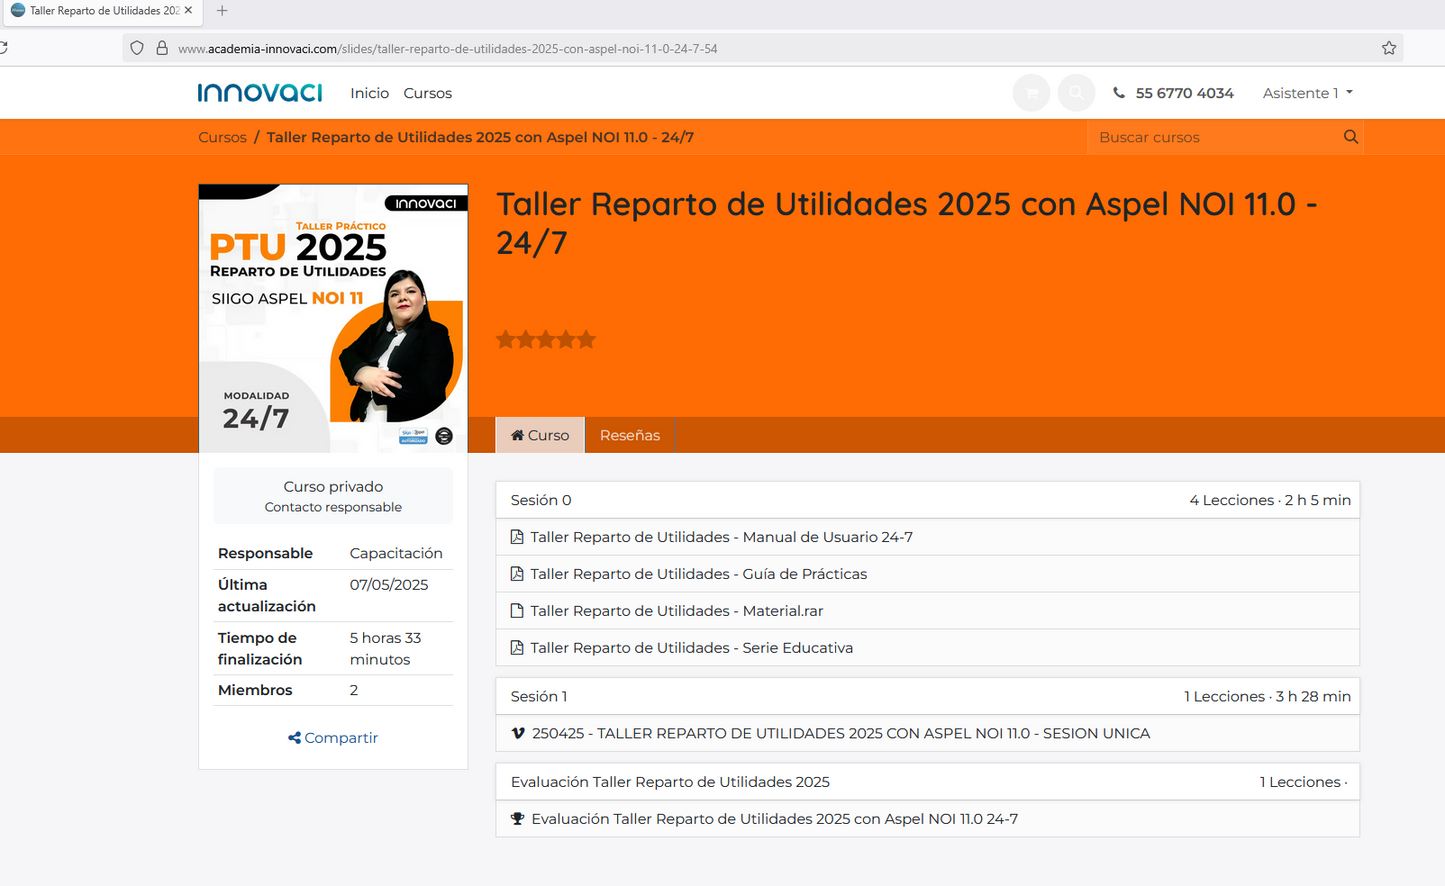Click the Compartir share link
This screenshot has height=886, width=1445.
click(333, 738)
